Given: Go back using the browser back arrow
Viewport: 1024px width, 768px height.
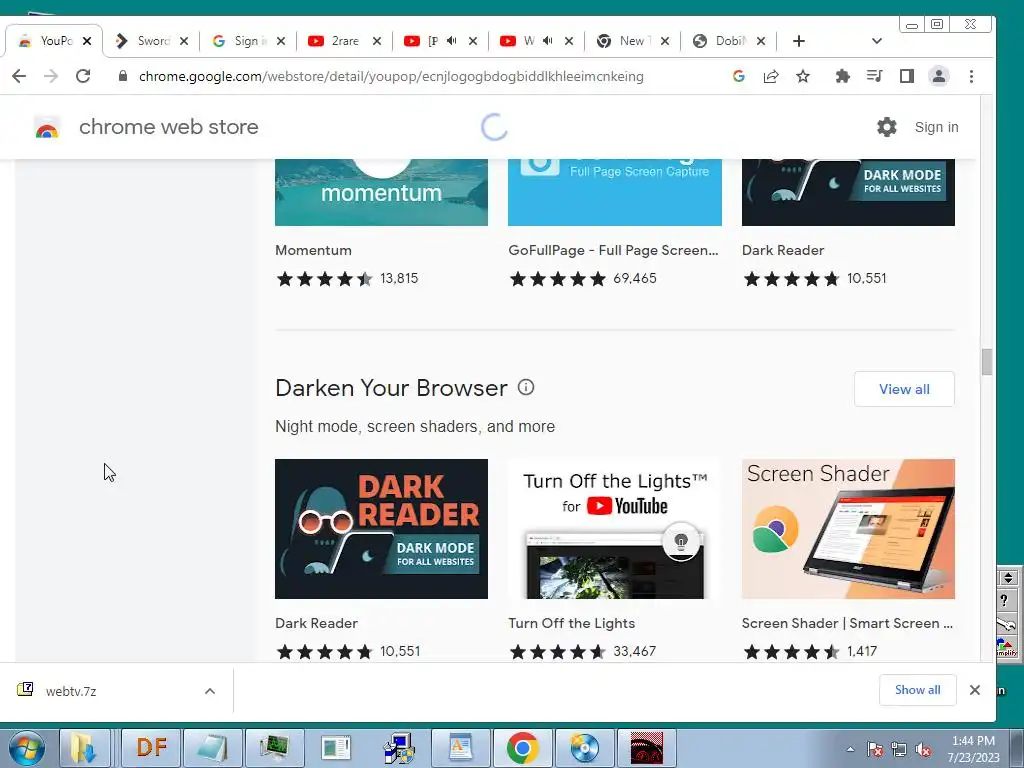Looking at the screenshot, I should pyautogui.click(x=19, y=76).
